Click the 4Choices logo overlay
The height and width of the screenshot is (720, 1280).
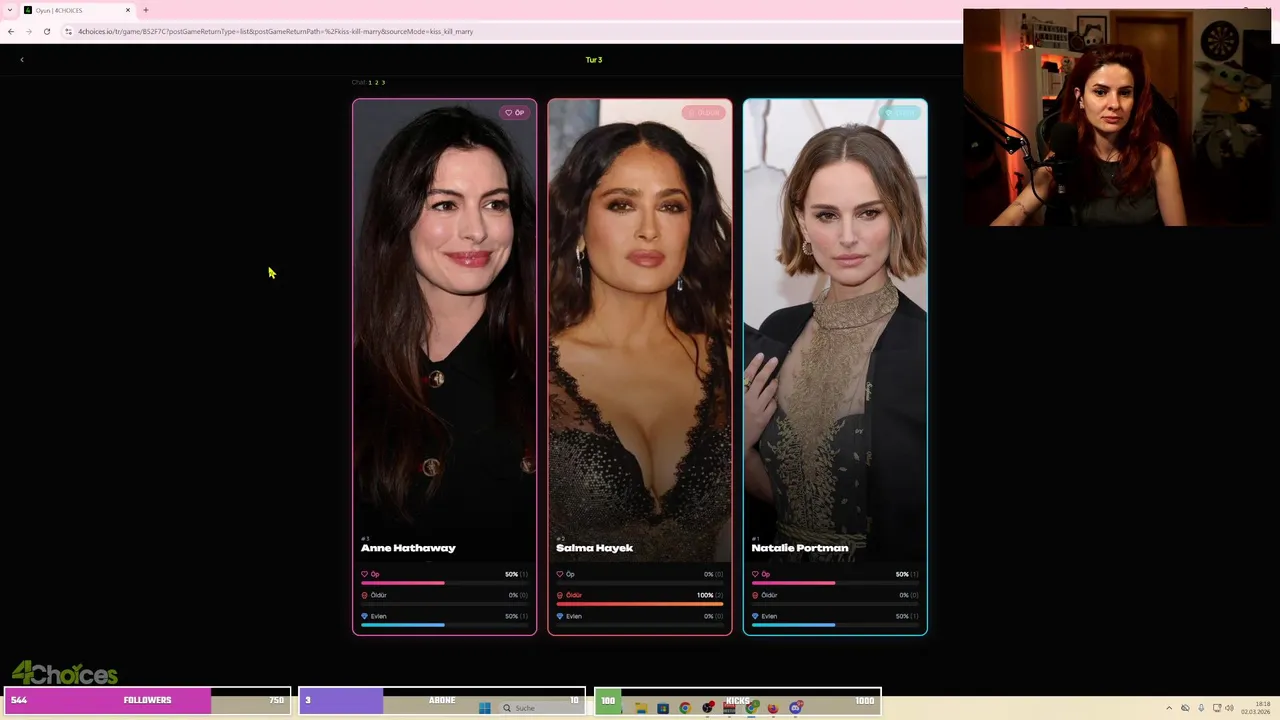tap(65, 673)
